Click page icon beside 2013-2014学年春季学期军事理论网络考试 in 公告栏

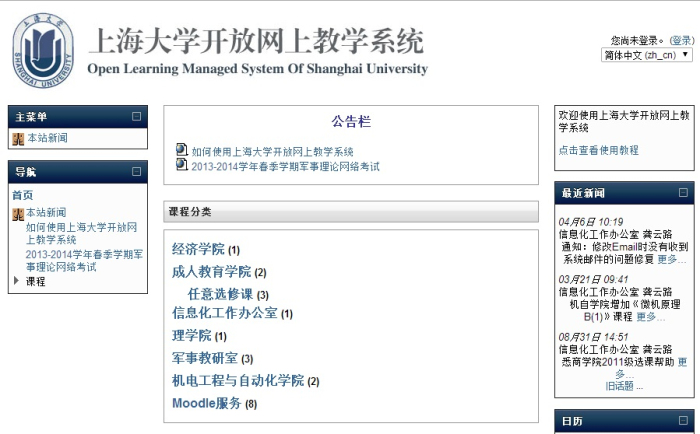coord(182,165)
